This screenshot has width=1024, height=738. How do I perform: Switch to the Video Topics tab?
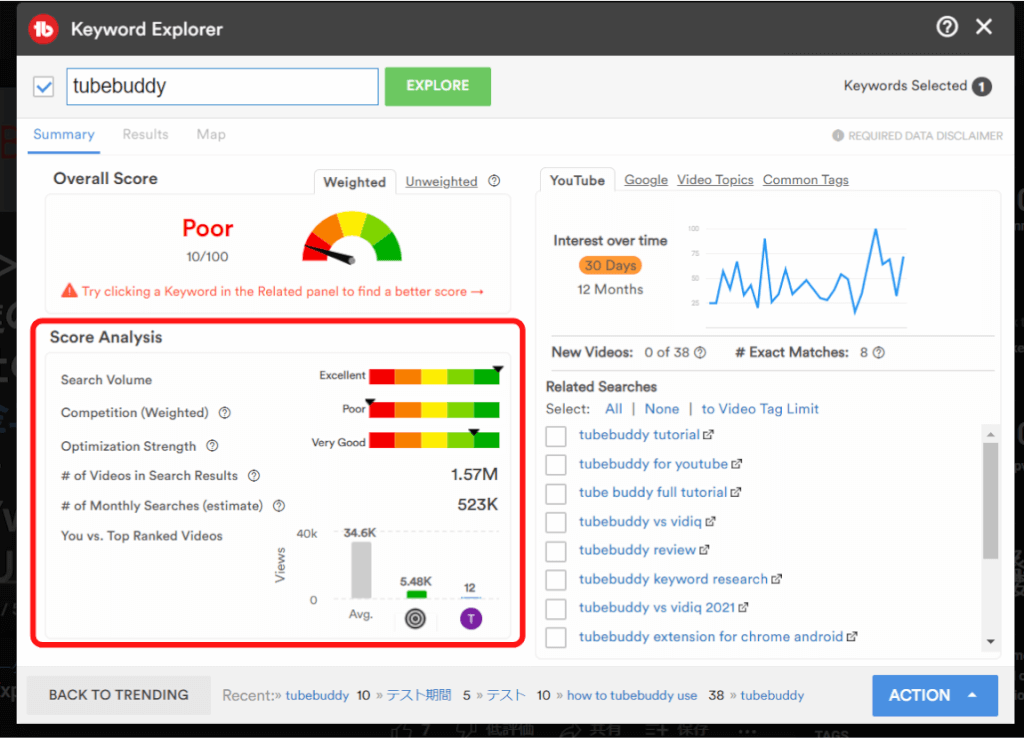(x=715, y=180)
